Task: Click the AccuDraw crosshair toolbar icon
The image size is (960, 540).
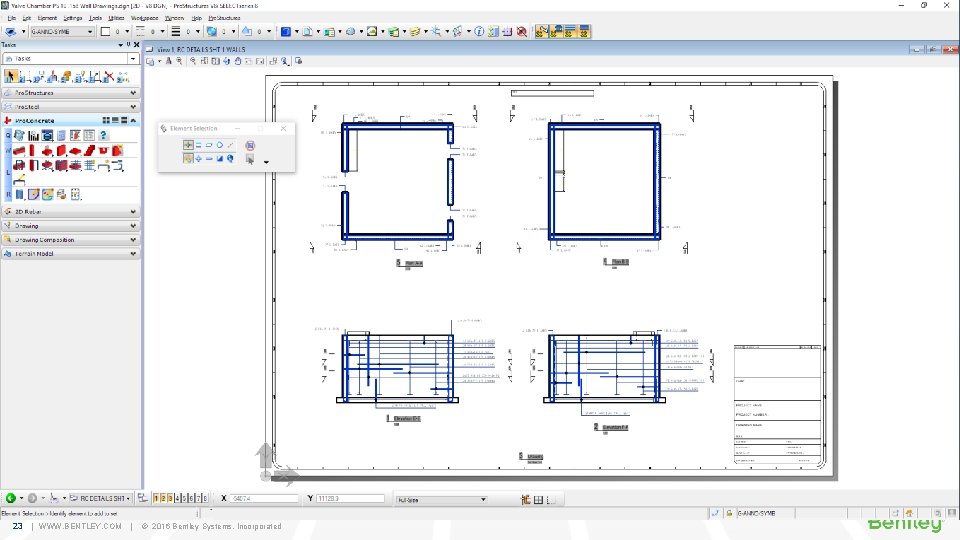Action: 436,31
